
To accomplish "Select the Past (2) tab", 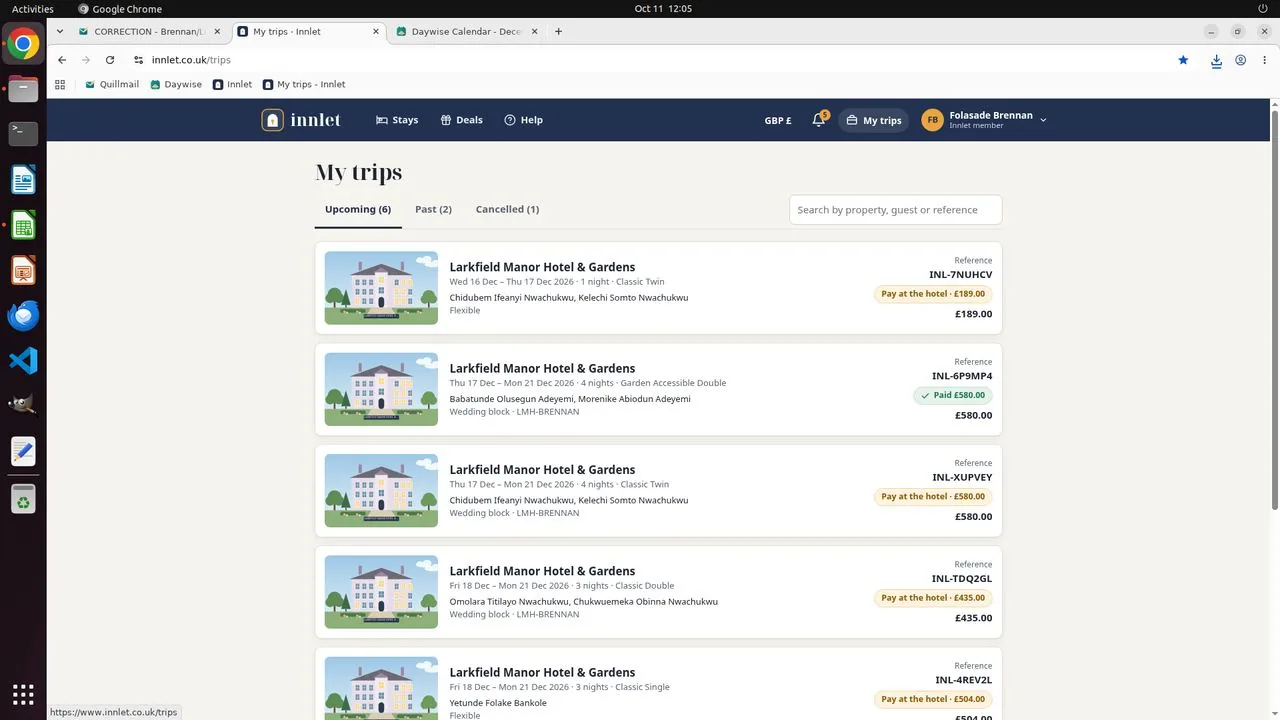I will click(433, 210).
